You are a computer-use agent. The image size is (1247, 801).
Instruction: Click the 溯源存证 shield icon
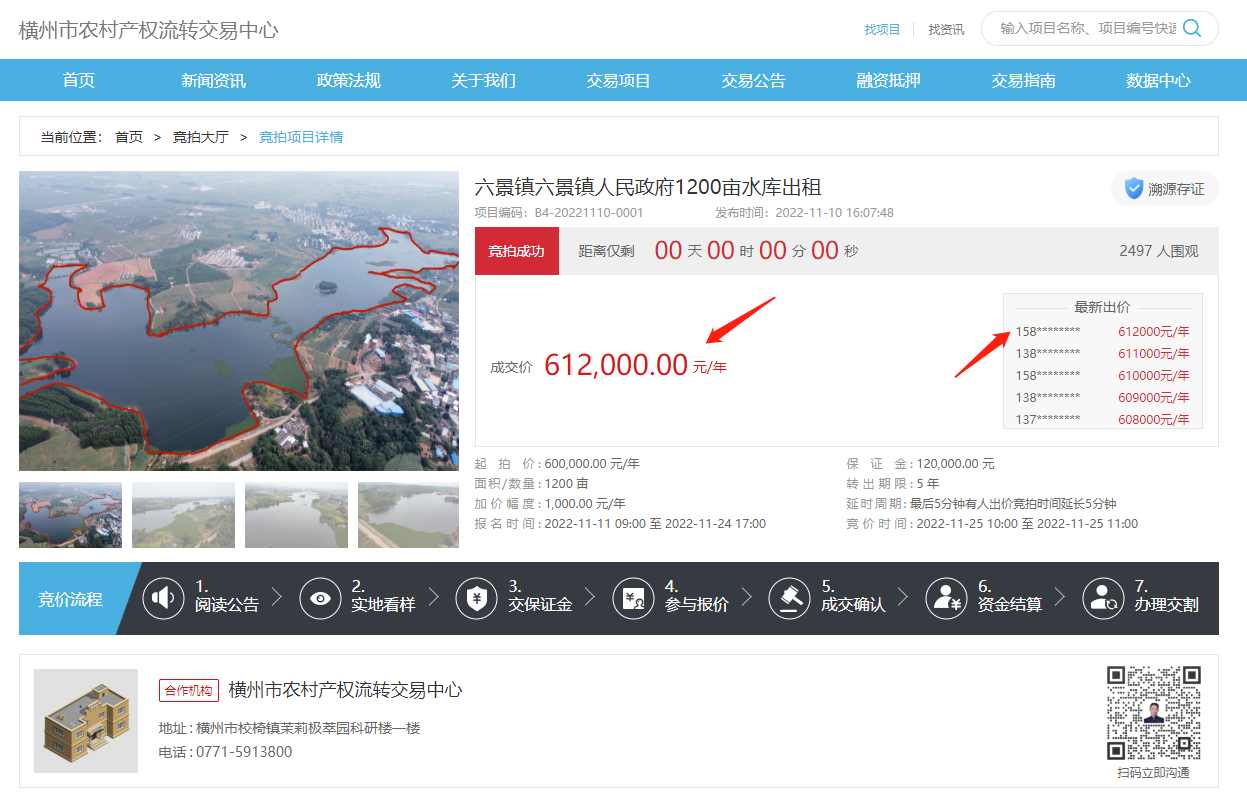coord(1134,189)
